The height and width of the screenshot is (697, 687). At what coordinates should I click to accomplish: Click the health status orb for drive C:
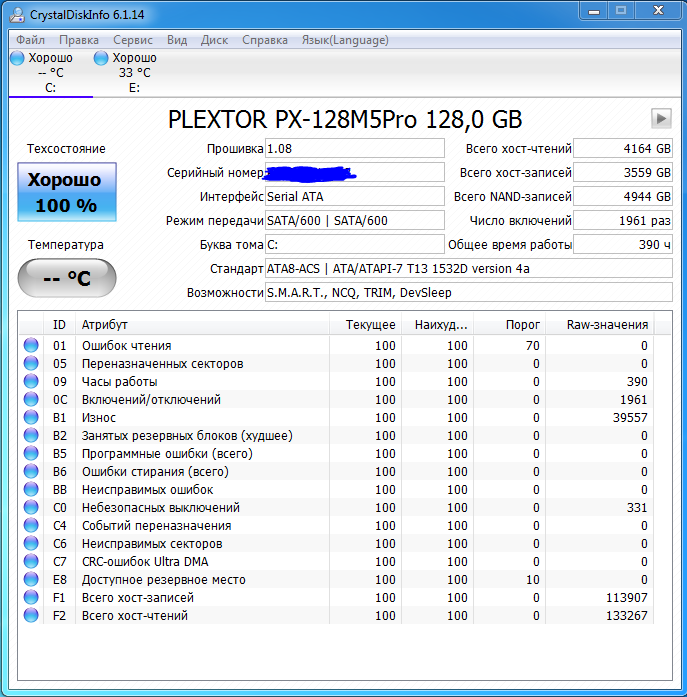point(17,58)
